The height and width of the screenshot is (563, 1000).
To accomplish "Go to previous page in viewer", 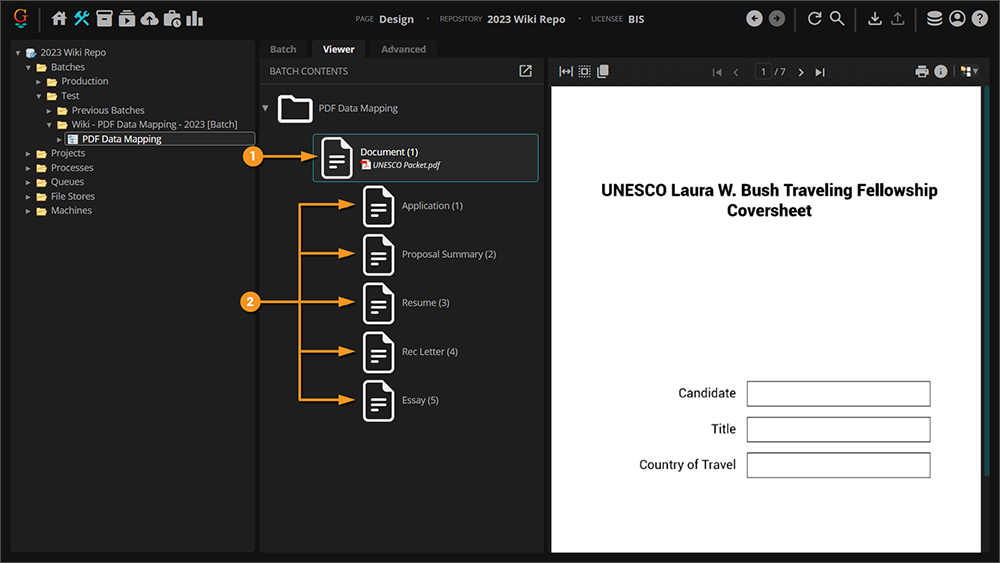I will (736, 72).
